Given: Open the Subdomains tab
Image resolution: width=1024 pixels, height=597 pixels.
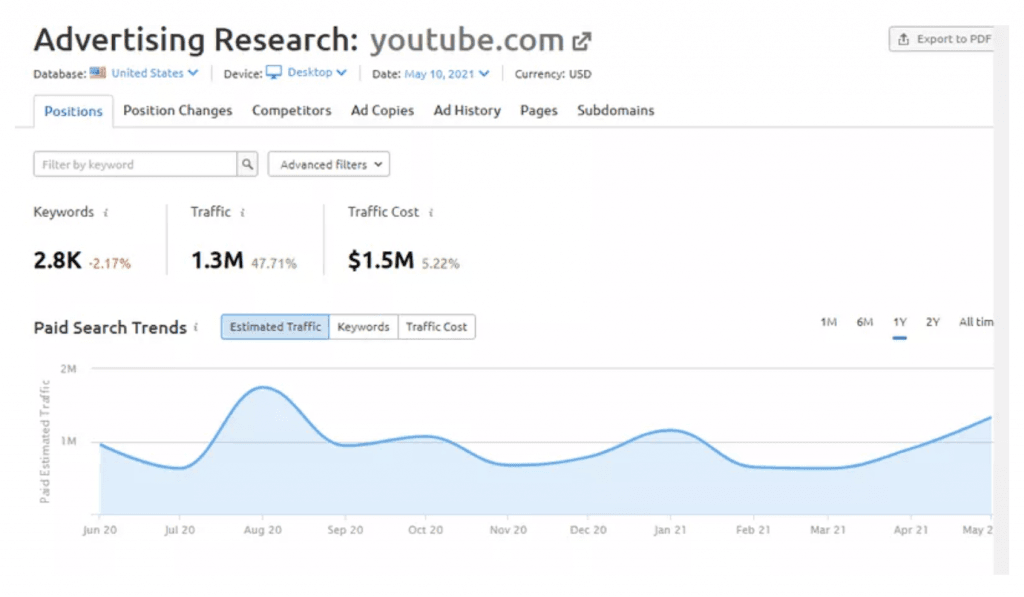Looking at the screenshot, I should [x=615, y=110].
